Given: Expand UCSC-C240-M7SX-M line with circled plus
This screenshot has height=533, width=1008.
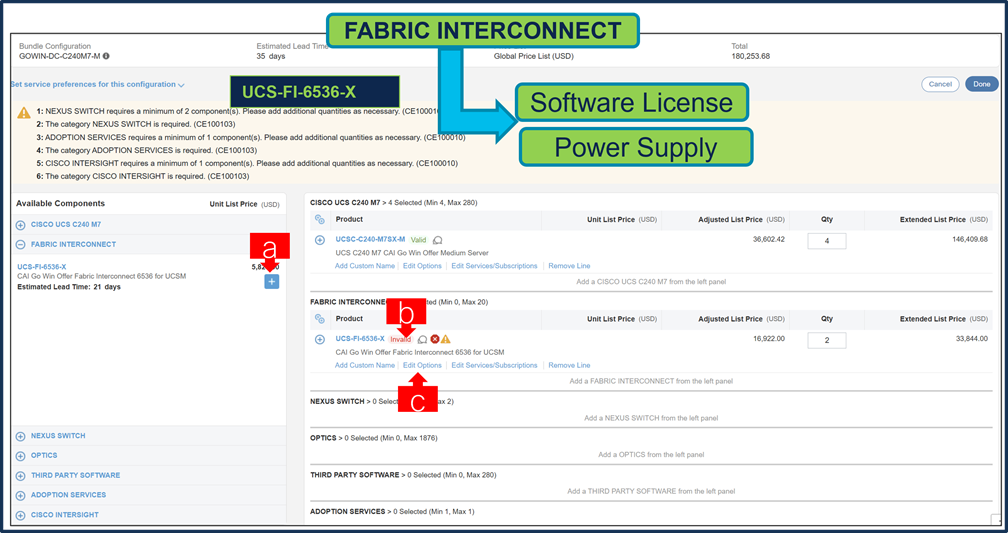Looking at the screenshot, I should pyautogui.click(x=320, y=240).
